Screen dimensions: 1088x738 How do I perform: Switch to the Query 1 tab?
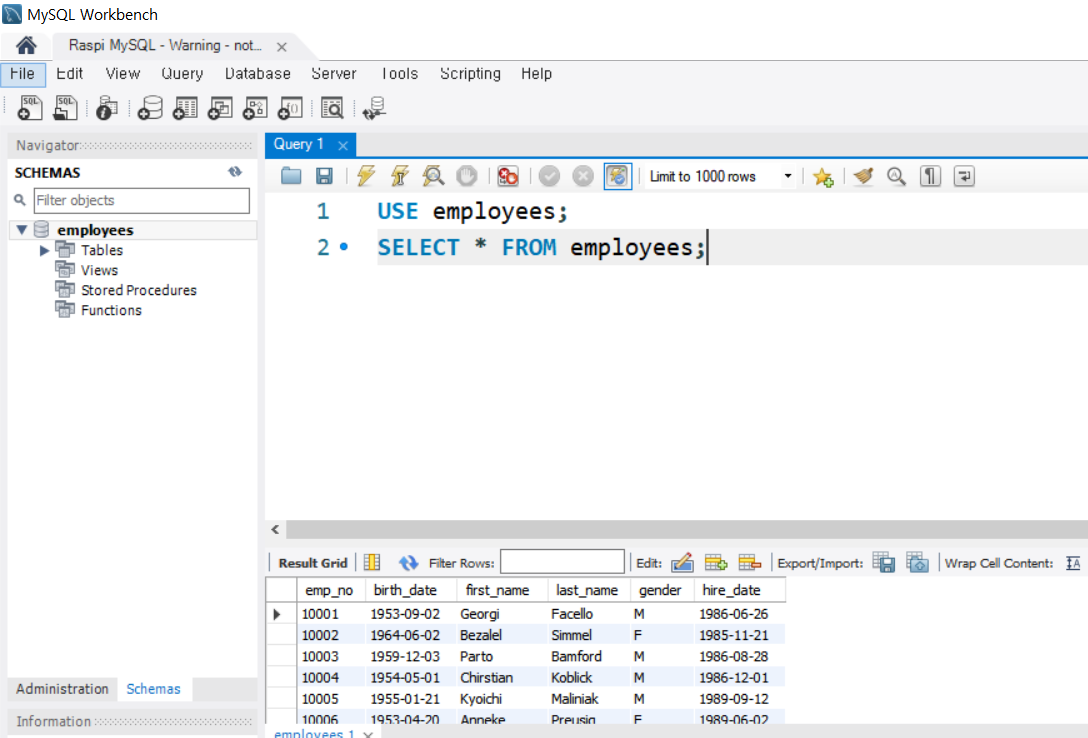click(299, 144)
